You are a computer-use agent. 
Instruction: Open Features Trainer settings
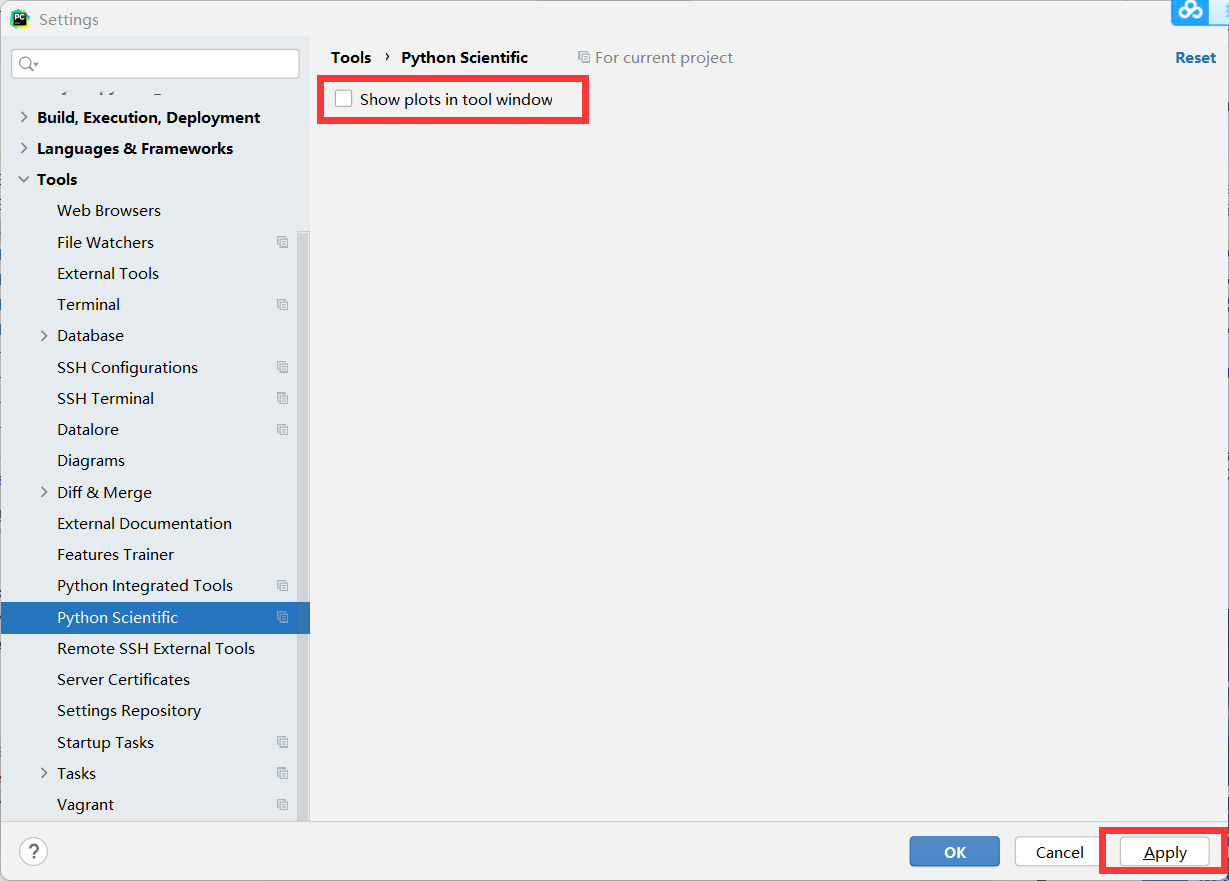coord(115,555)
